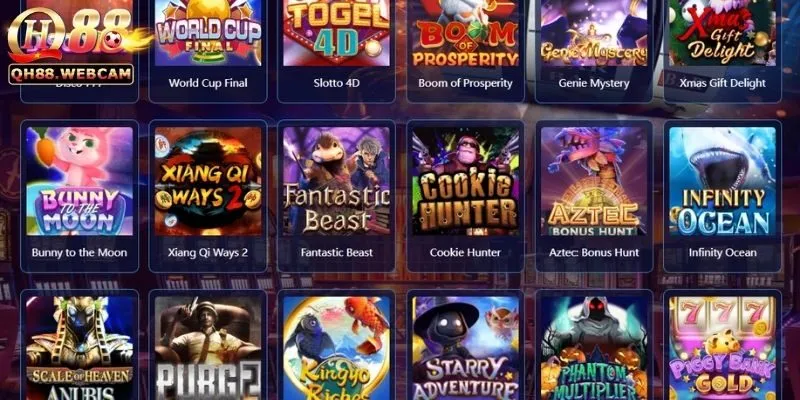Click the "Infinity Ocean" title text
Image resolution: width=800 pixels, height=400 pixels.
pyautogui.click(x=722, y=253)
